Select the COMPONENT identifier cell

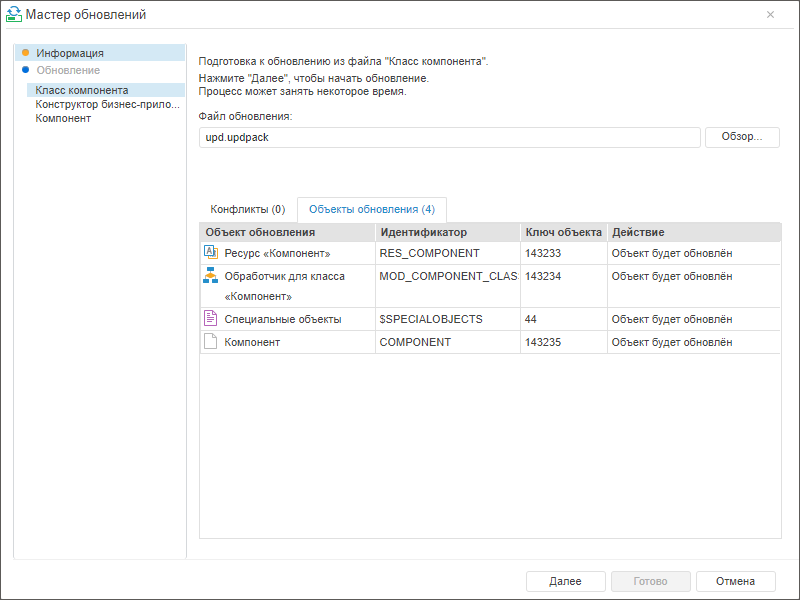pos(415,342)
